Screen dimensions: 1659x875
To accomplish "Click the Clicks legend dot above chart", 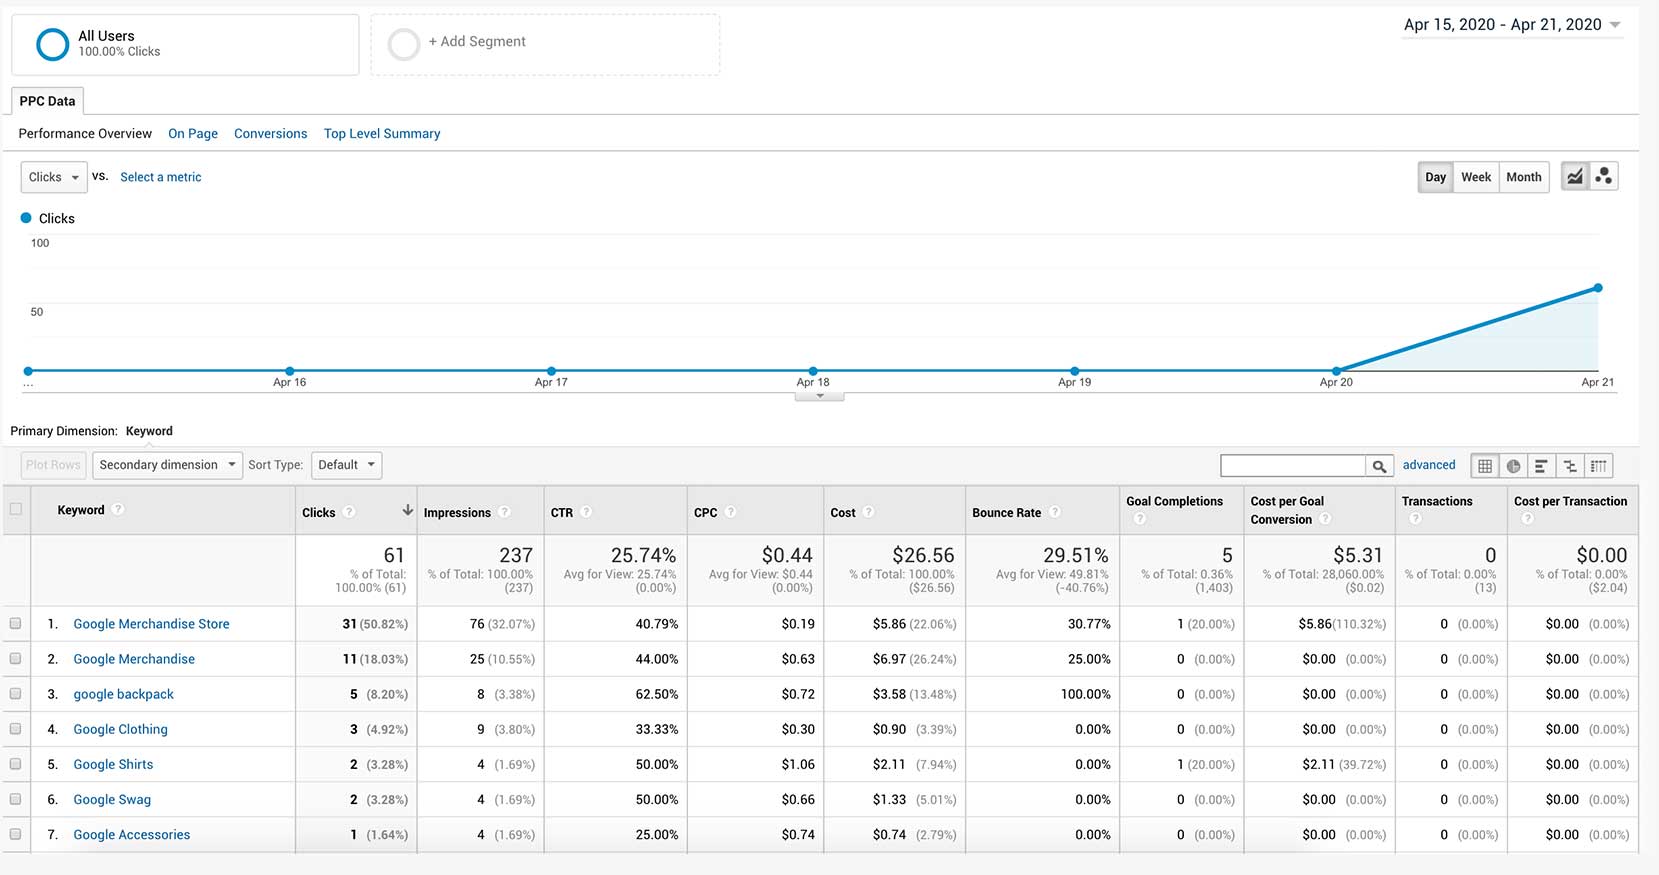I will click(26, 218).
